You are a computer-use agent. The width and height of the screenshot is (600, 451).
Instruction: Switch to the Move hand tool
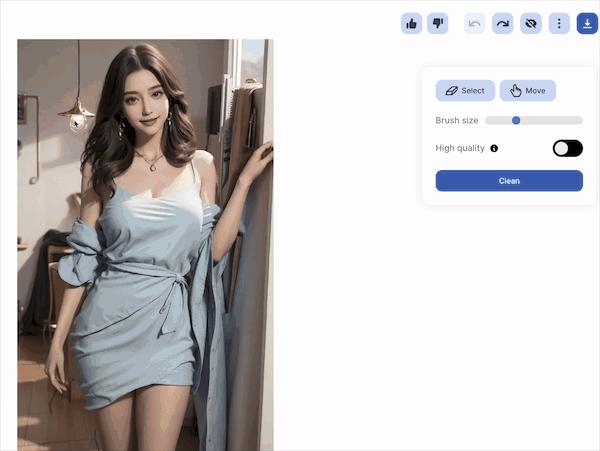pyautogui.click(x=528, y=91)
